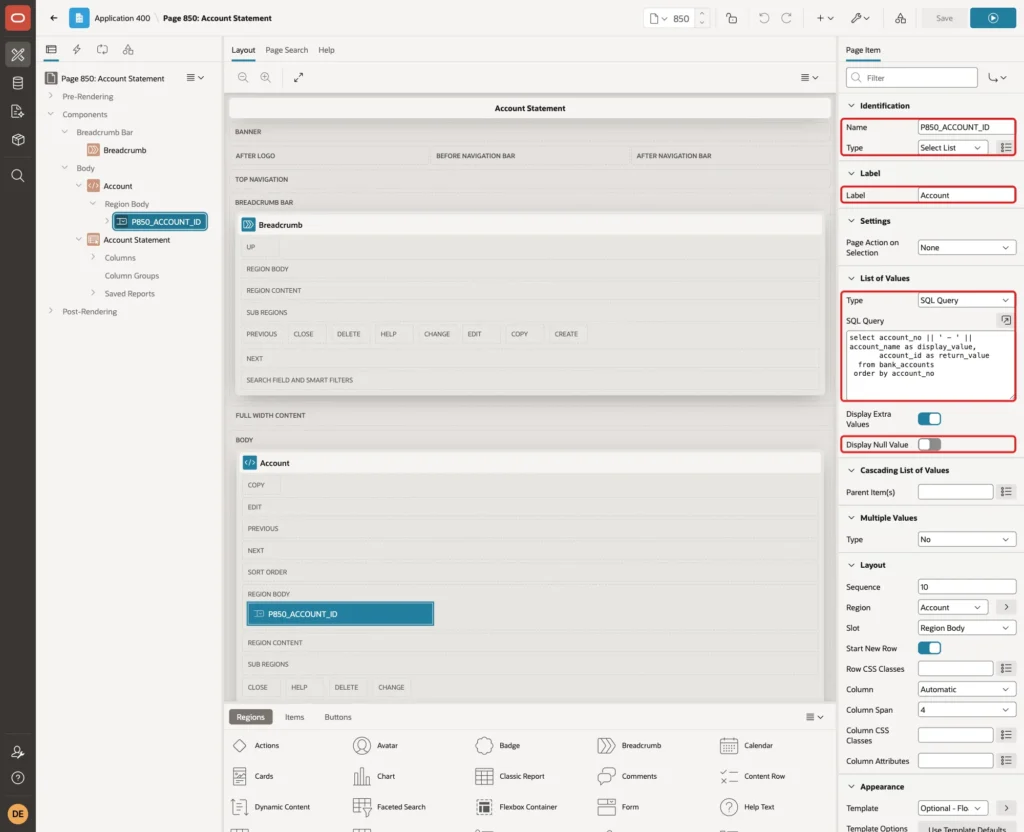Click the Save button
1024x832 pixels.
coord(944,18)
